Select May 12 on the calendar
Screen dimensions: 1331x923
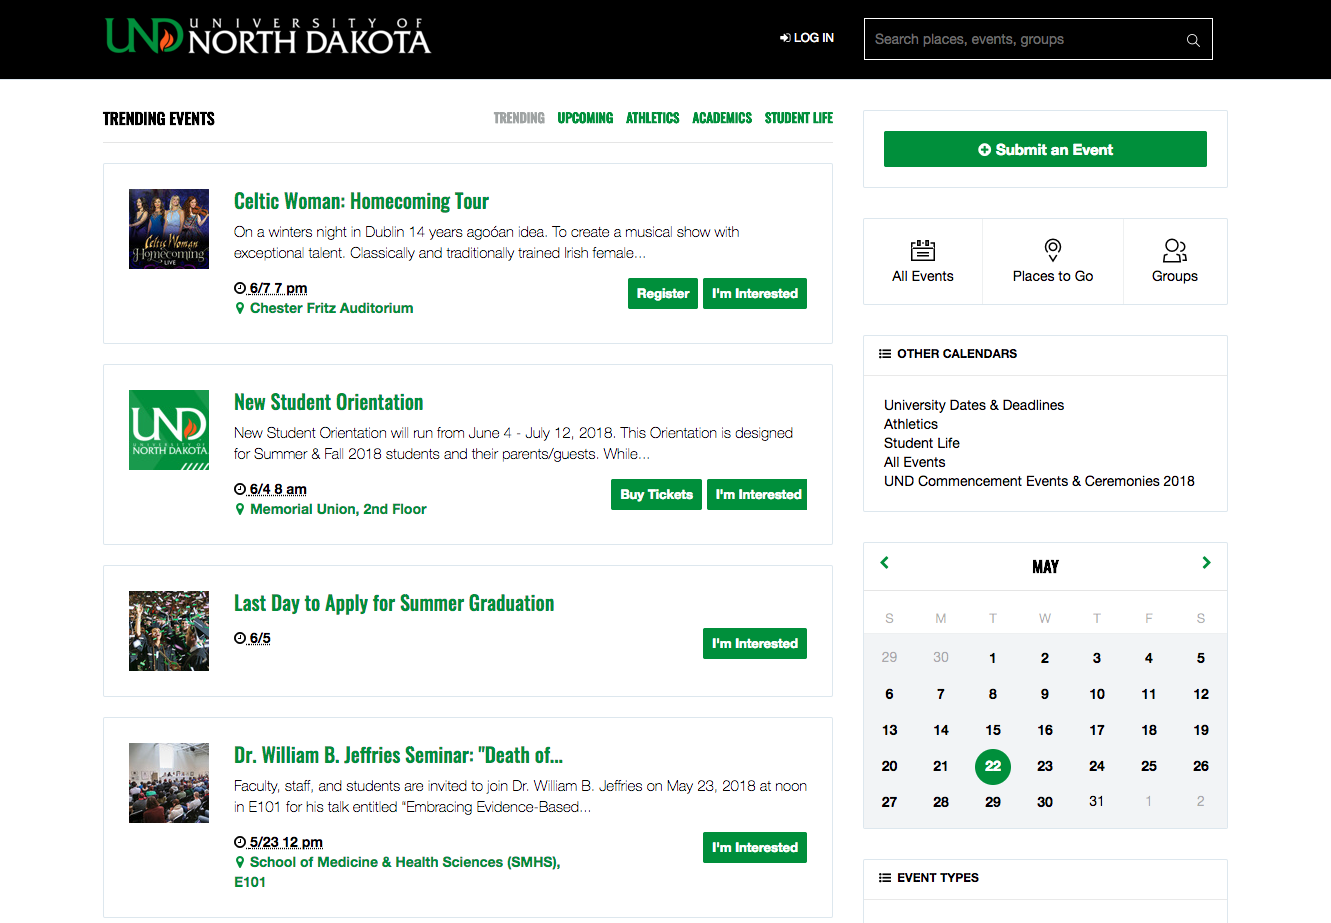pyautogui.click(x=1201, y=694)
